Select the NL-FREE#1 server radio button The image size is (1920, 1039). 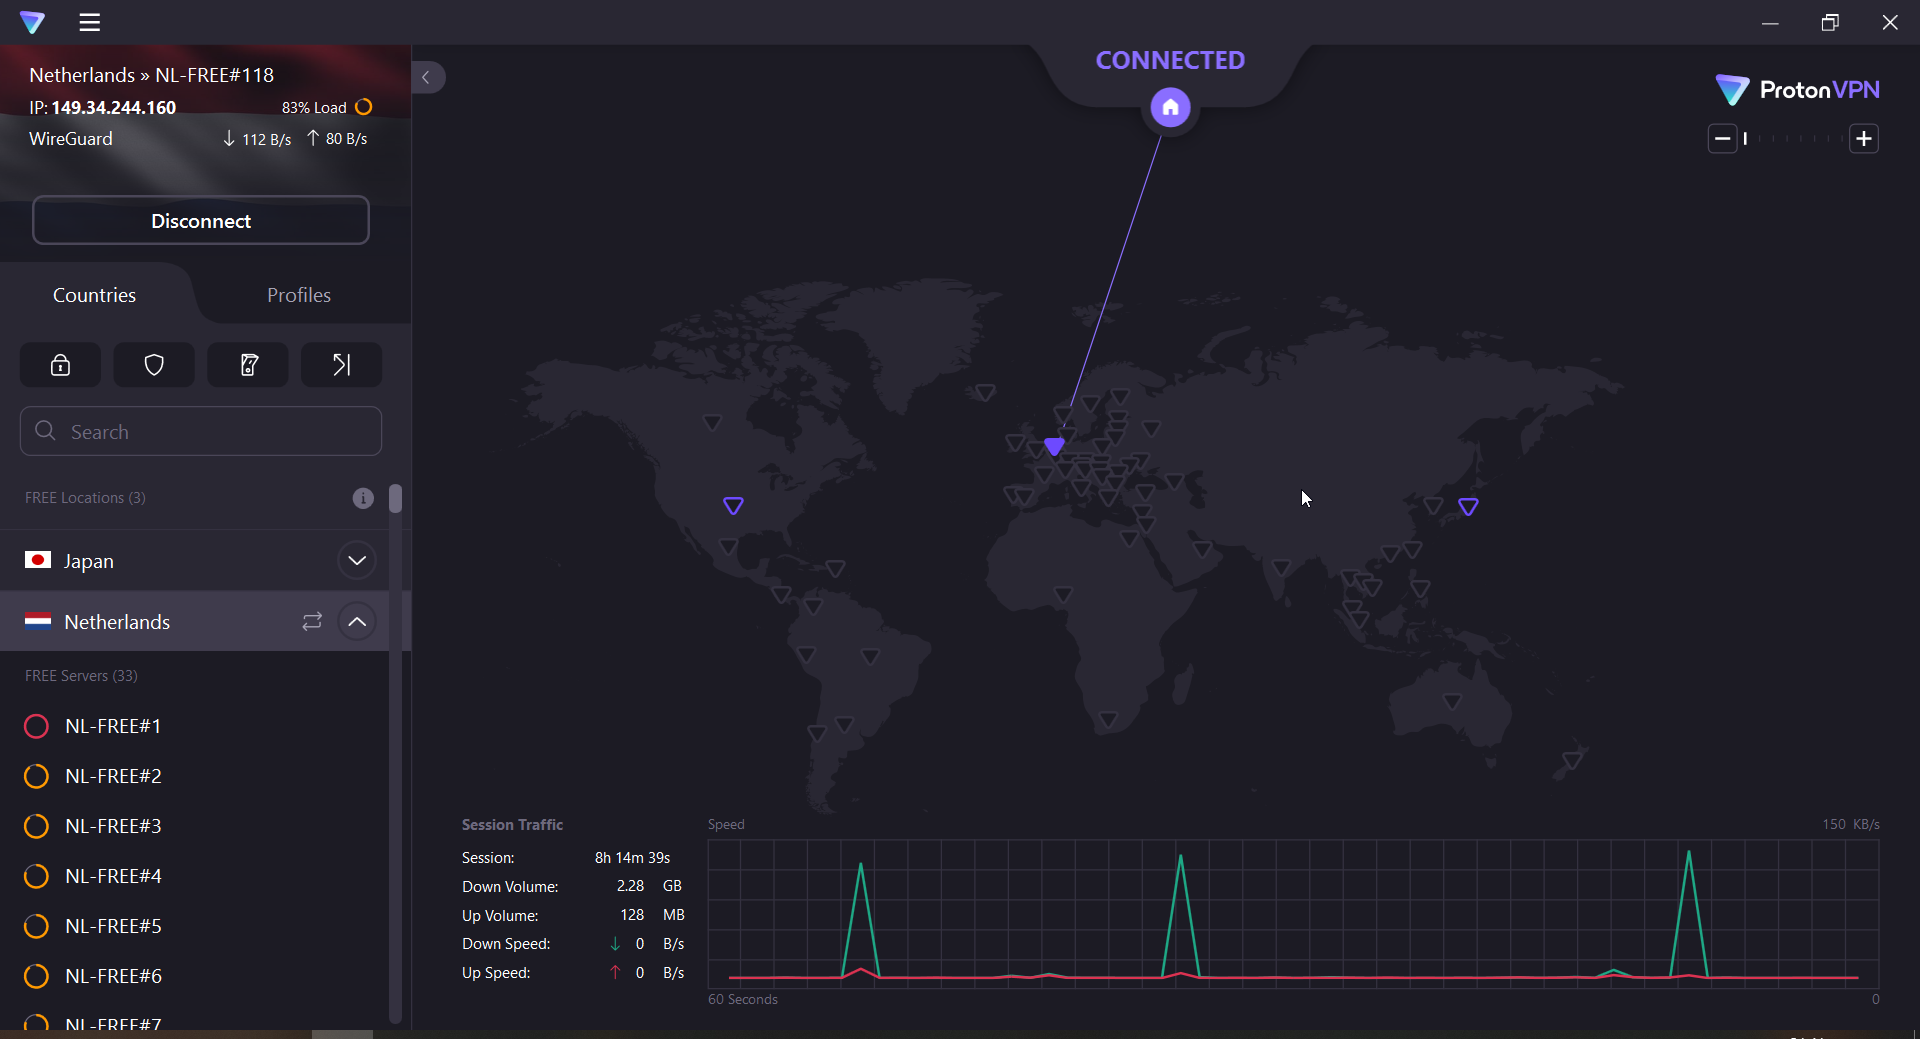coord(36,726)
